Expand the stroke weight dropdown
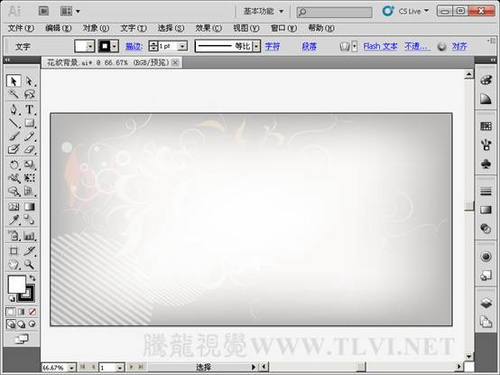This screenshot has width=500, height=375. tap(182, 46)
